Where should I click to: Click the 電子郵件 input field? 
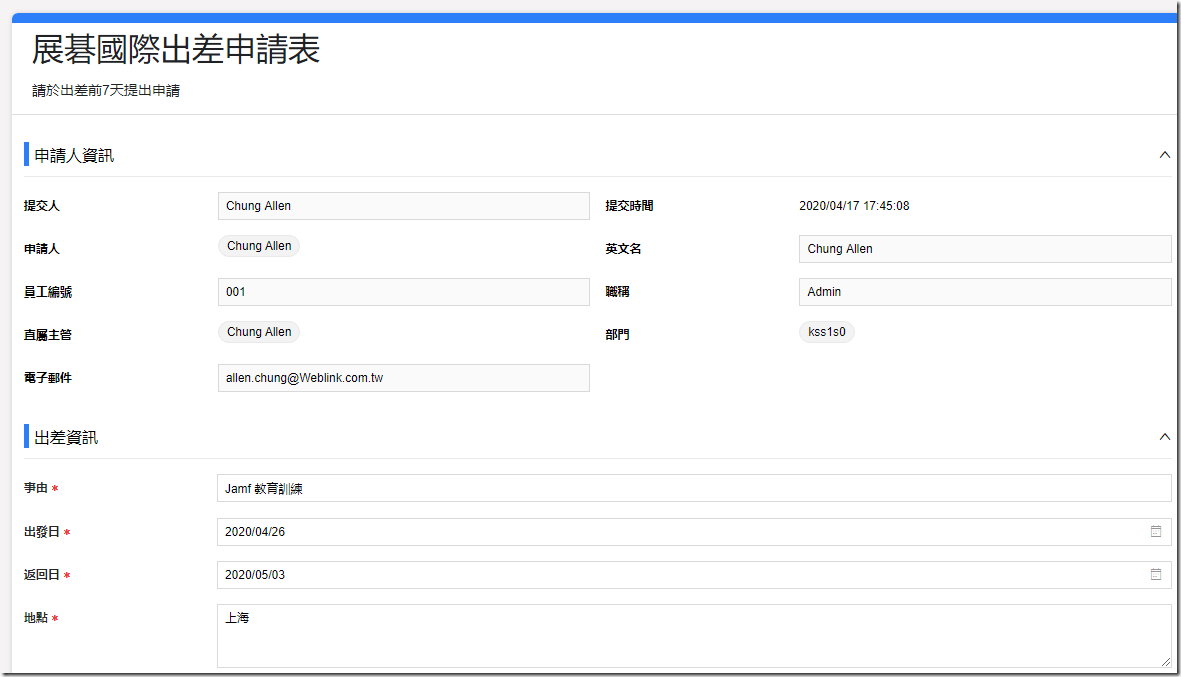pyautogui.click(x=404, y=377)
